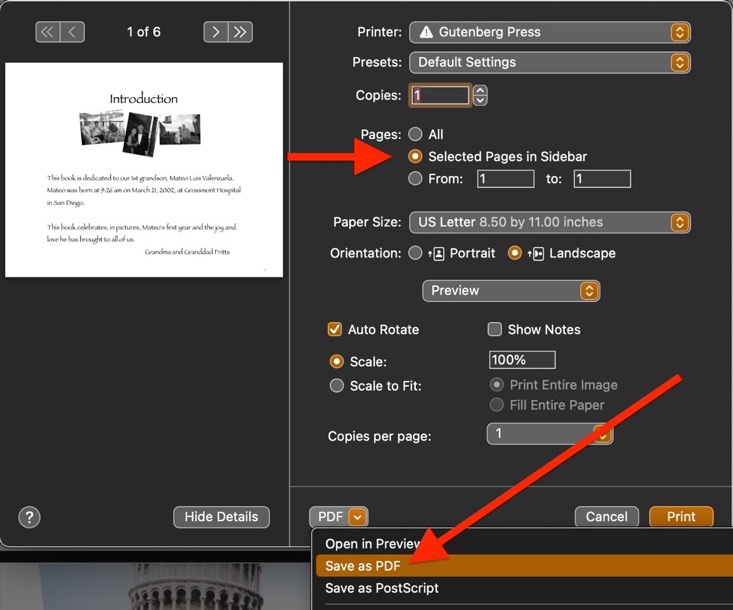Go to next page in preview
Viewport: 733px width, 610px height.
coord(216,32)
